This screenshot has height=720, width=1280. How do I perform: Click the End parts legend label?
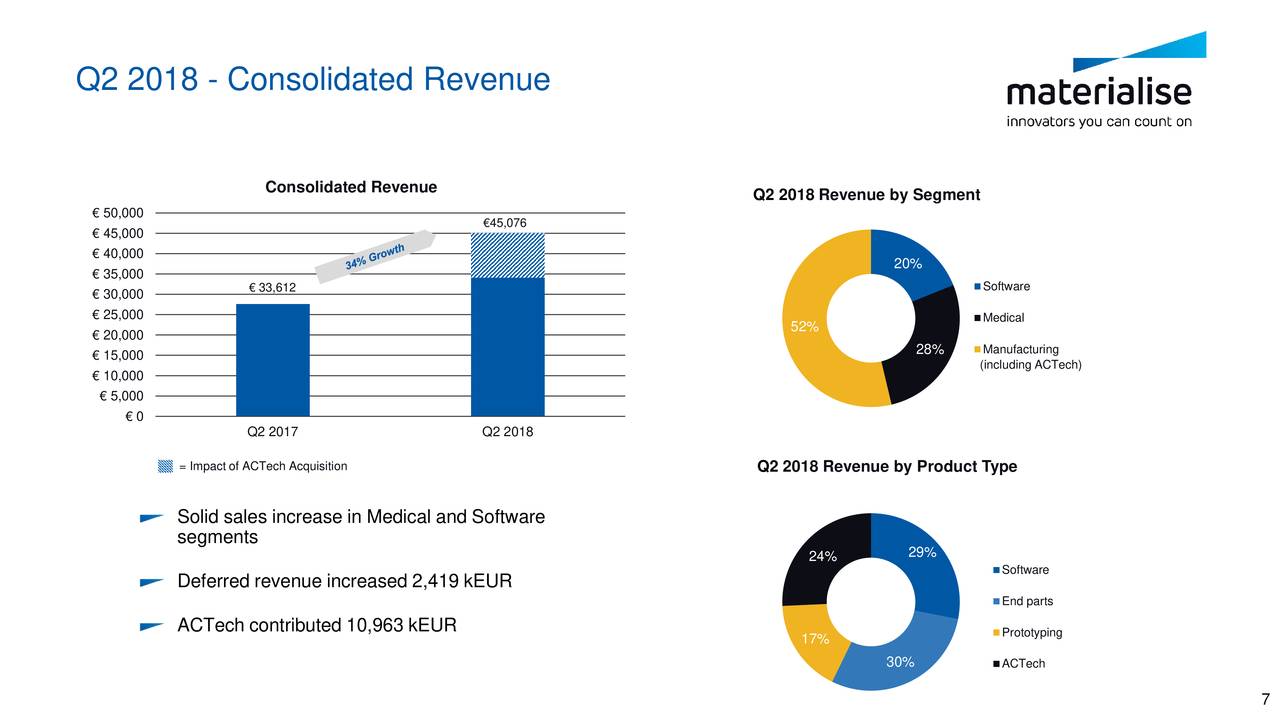point(1027,602)
